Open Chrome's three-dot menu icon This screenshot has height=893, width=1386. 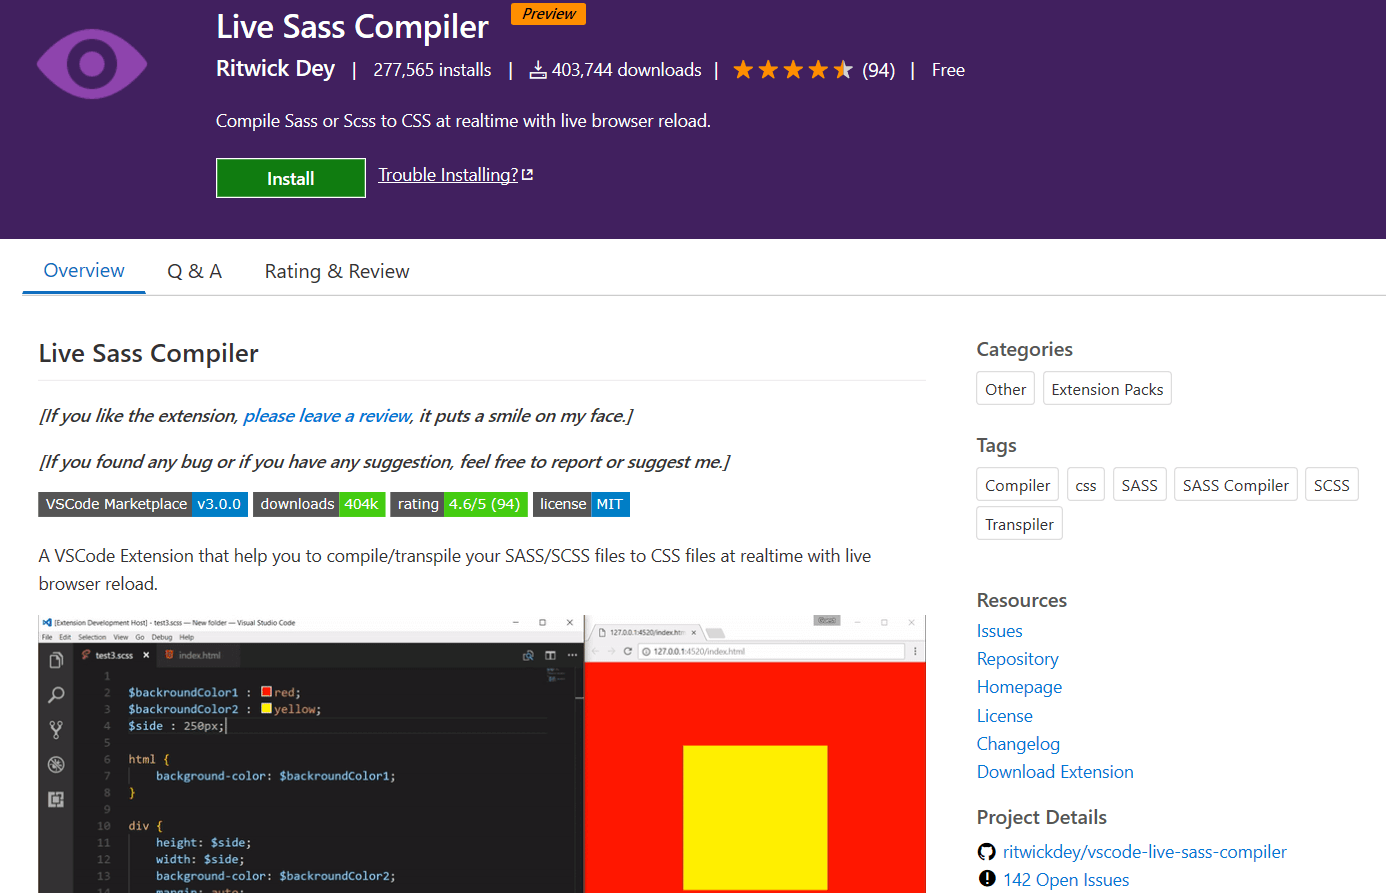coord(915,650)
